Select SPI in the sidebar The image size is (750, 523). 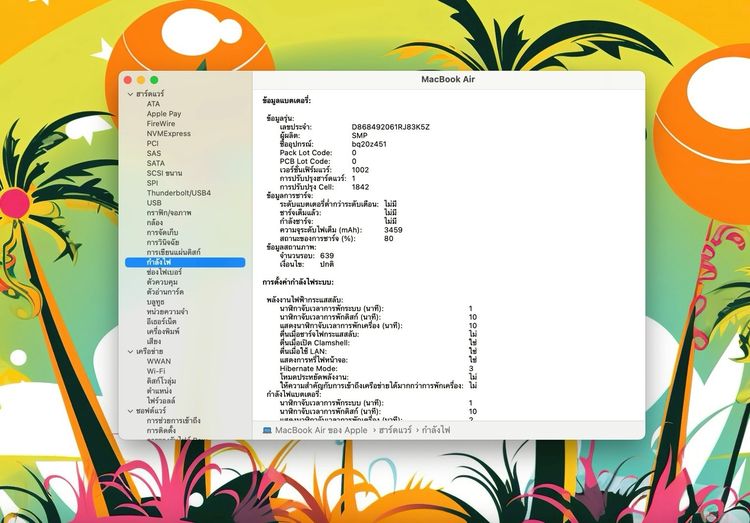[x=152, y=183]
